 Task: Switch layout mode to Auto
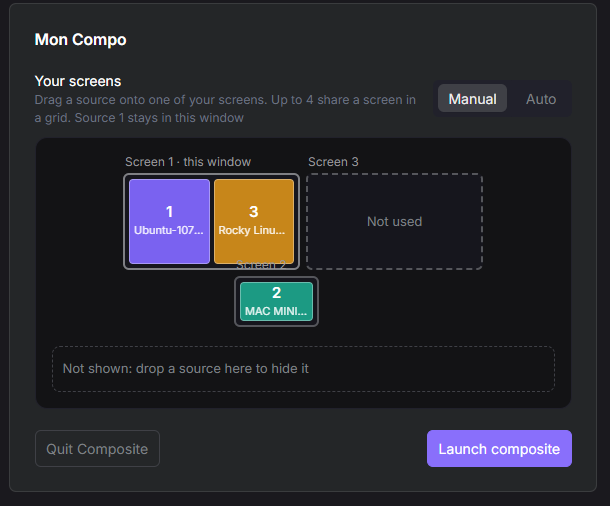point(541,99)
